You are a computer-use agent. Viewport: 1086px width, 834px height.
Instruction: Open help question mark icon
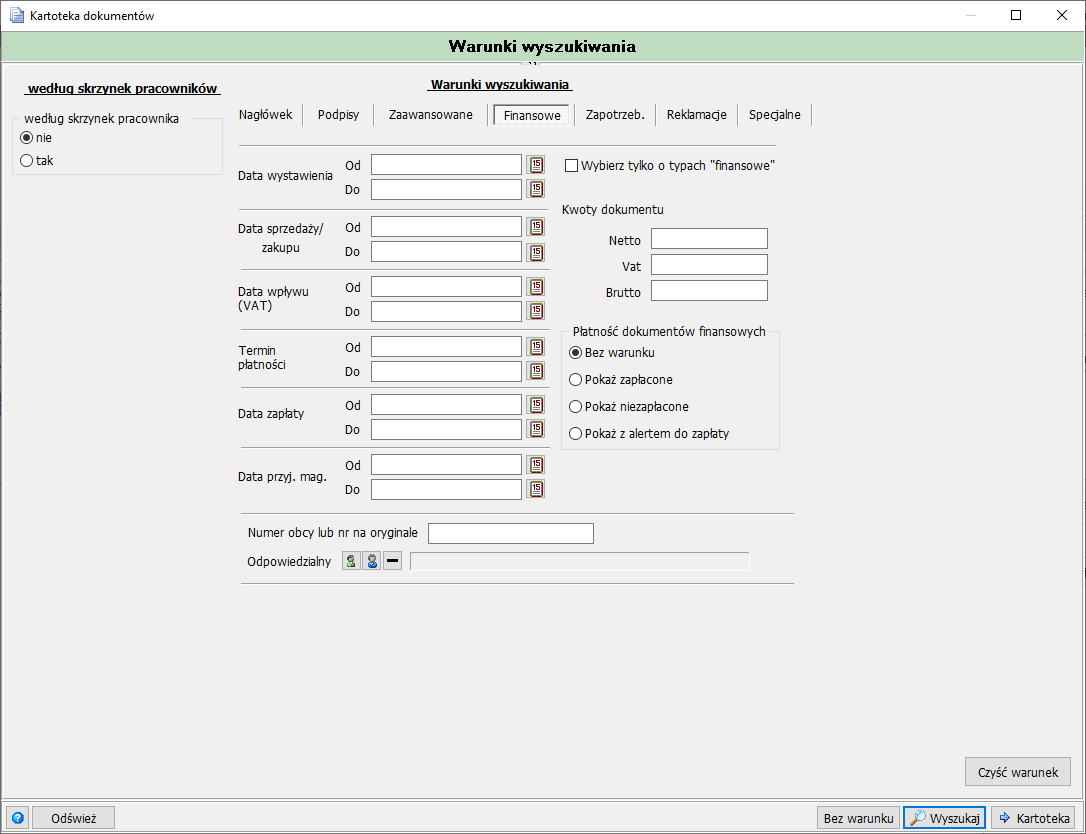click(x=17, y=818)
